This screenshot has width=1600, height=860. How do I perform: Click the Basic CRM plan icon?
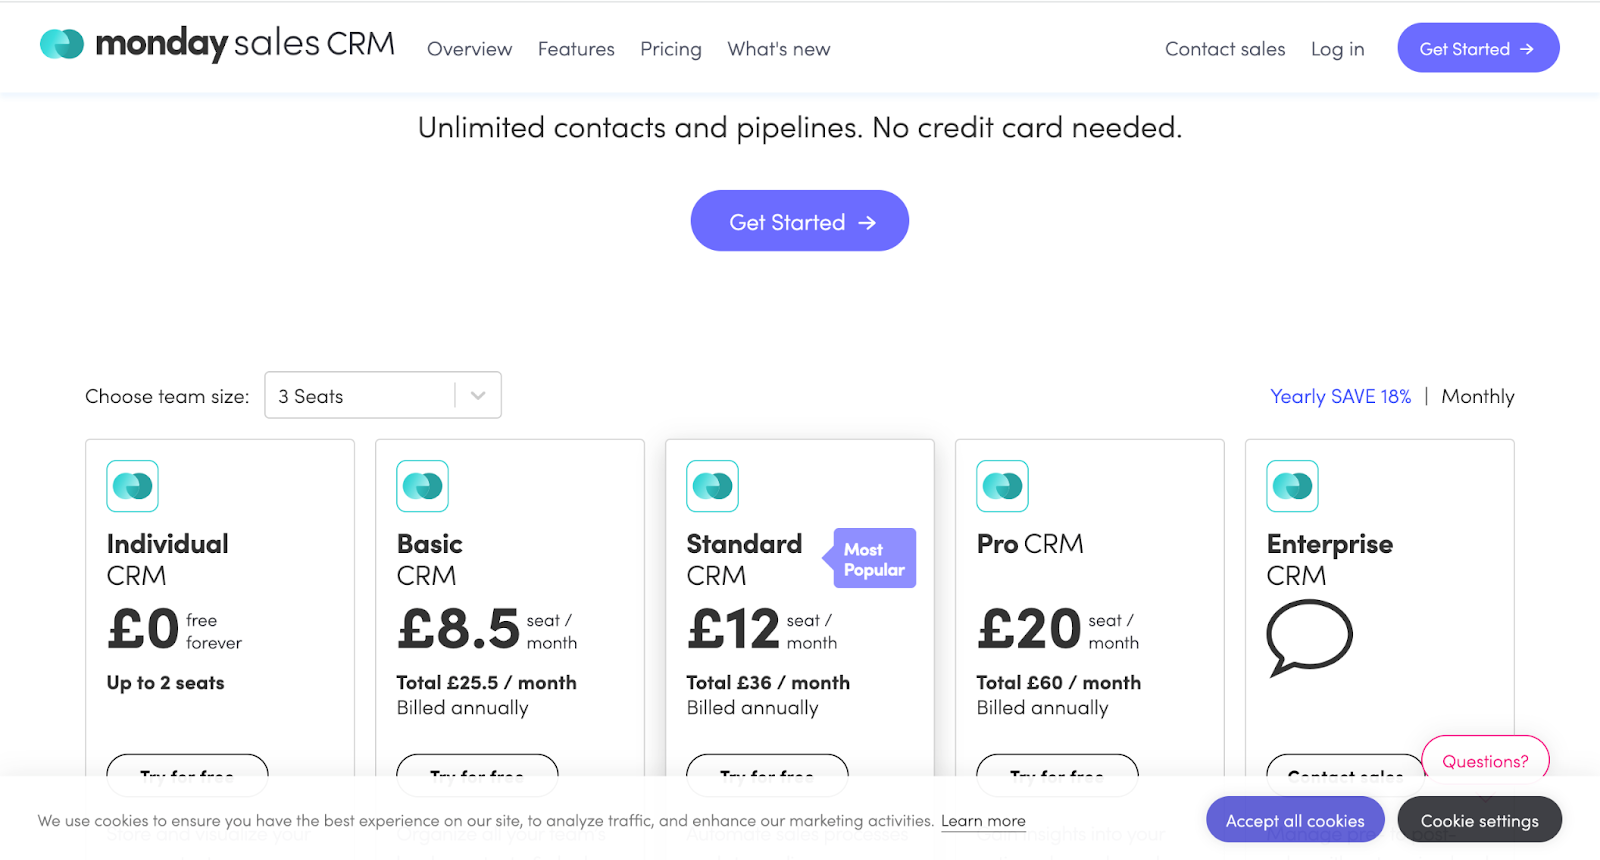[422, 486]
